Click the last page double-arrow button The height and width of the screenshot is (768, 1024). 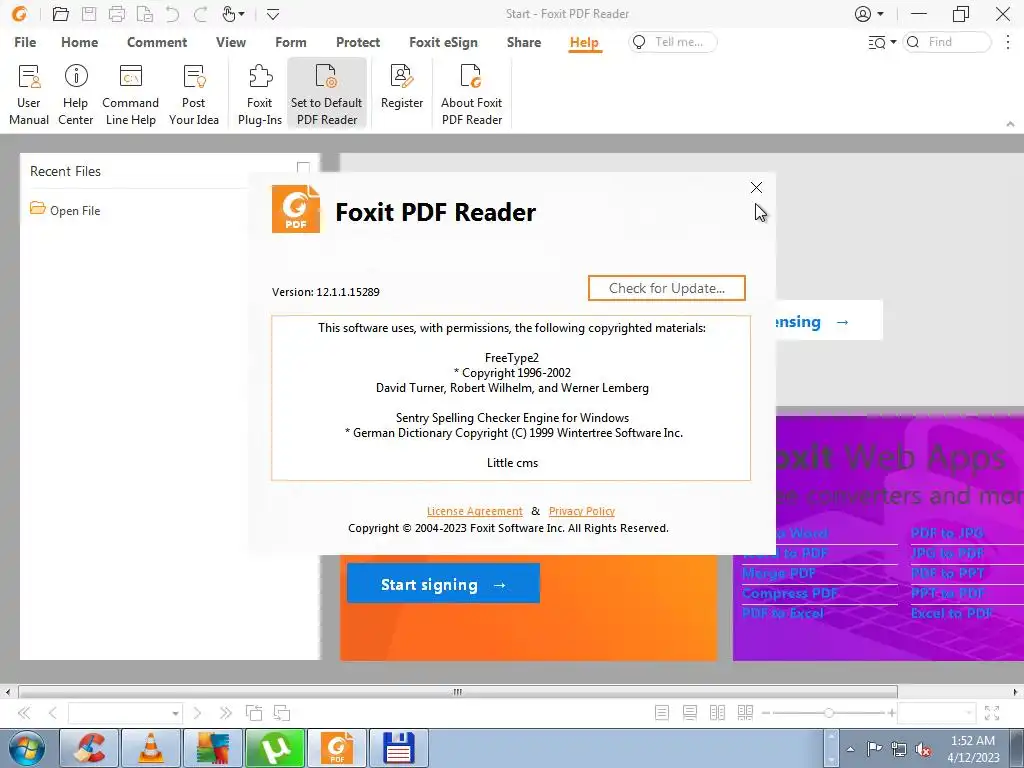225,712
